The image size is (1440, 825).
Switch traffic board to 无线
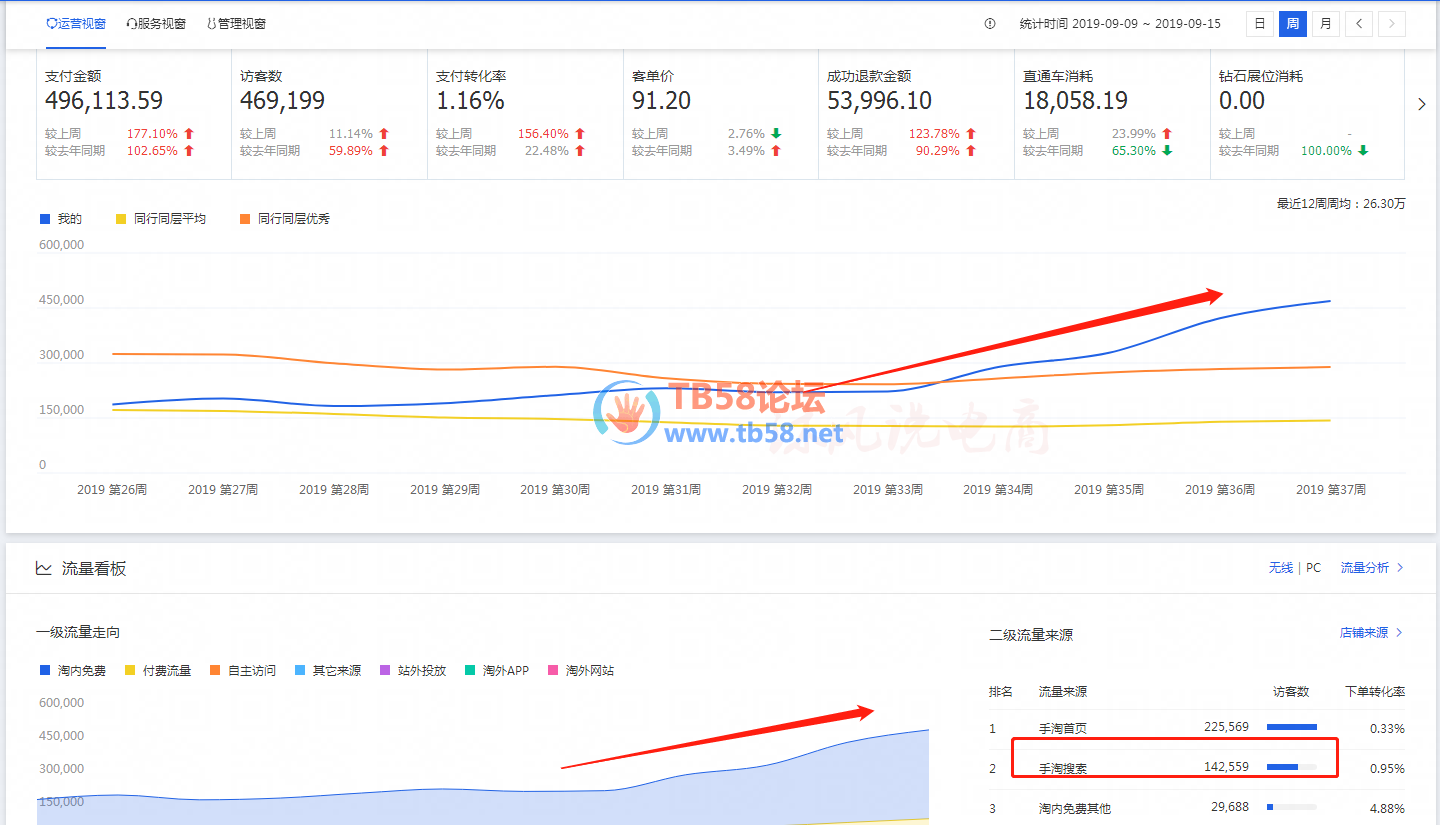coord(1280,568)
